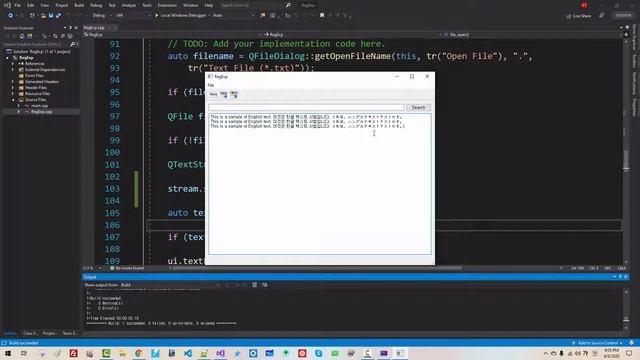640x360 pixels.
Task: Open the Windows Start menu
Action: tap(8, 353)
